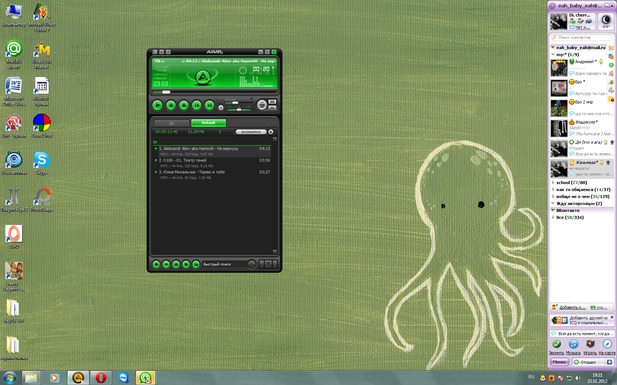Adjust AIMP balance slider below volume
Image resolution: width=617 pixels, height=385 pixels.
[x=238, y=109]
